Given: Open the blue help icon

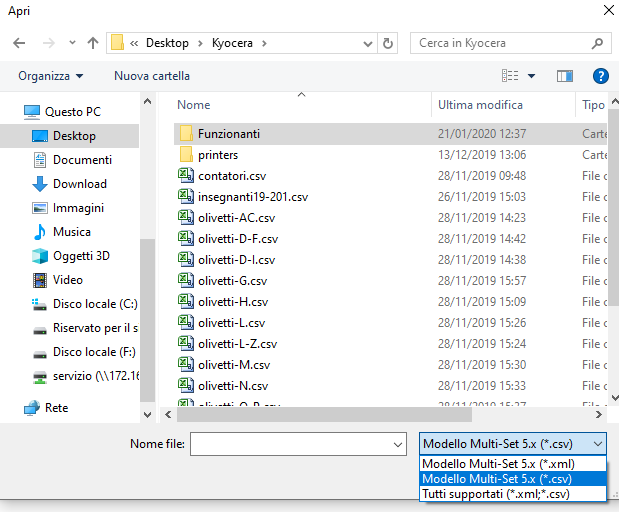Looking at the screenshot, I should (x=600, y=76).
